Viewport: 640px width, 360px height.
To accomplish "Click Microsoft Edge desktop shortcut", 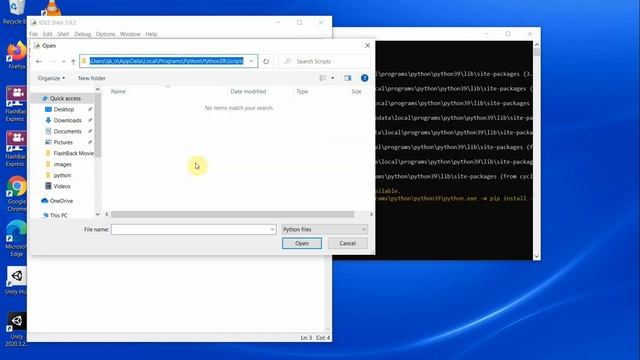I will 16,238.
